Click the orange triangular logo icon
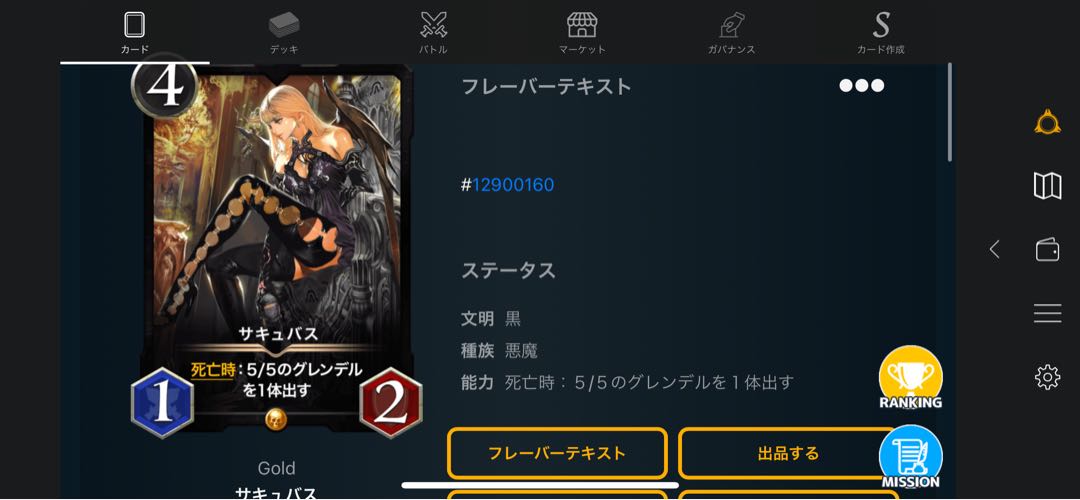This screenshot has width=1080, height=500. tap(1047, 123)
